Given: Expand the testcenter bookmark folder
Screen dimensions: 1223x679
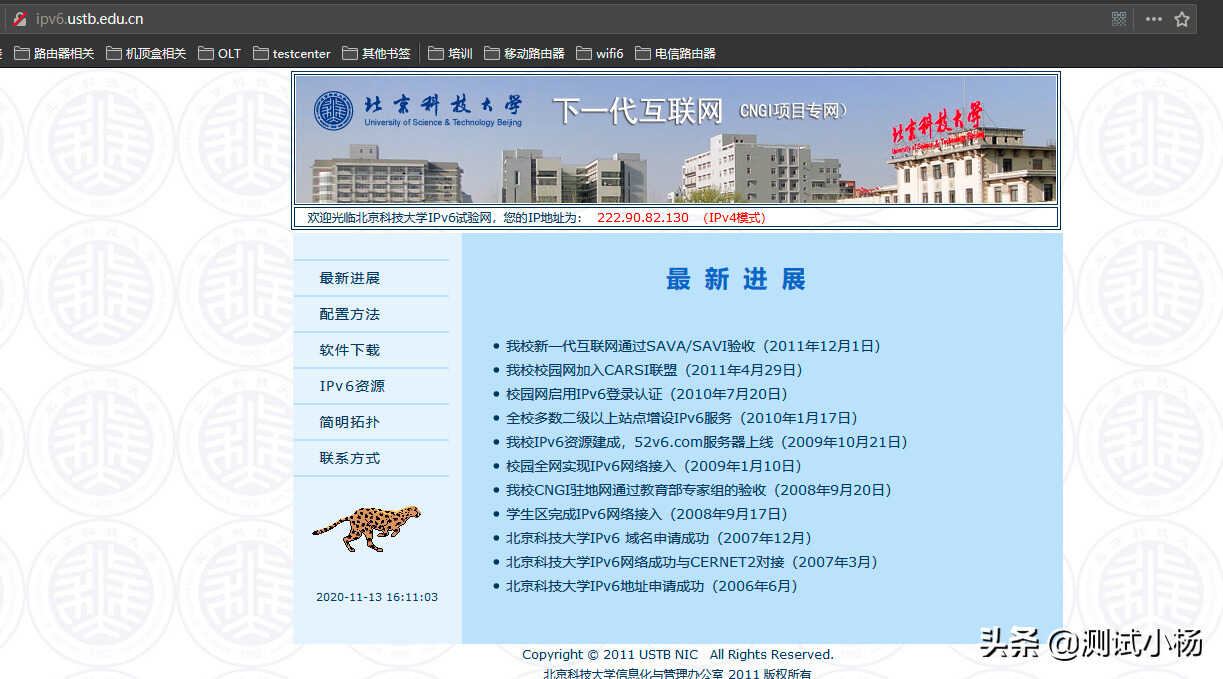Looking at the screenshot, I should coord(291,54).
